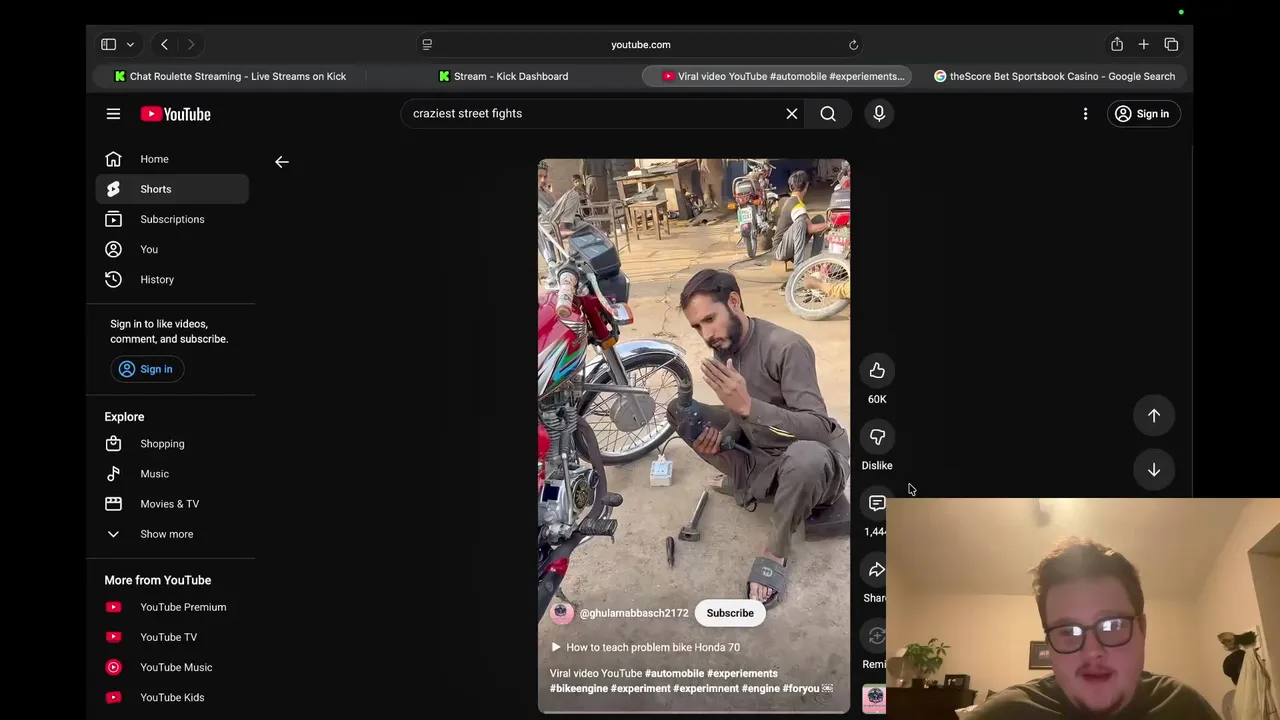Go to next Short with down arrow
The height and width of the screenshot is (720, 1280).
[1154, 470]
